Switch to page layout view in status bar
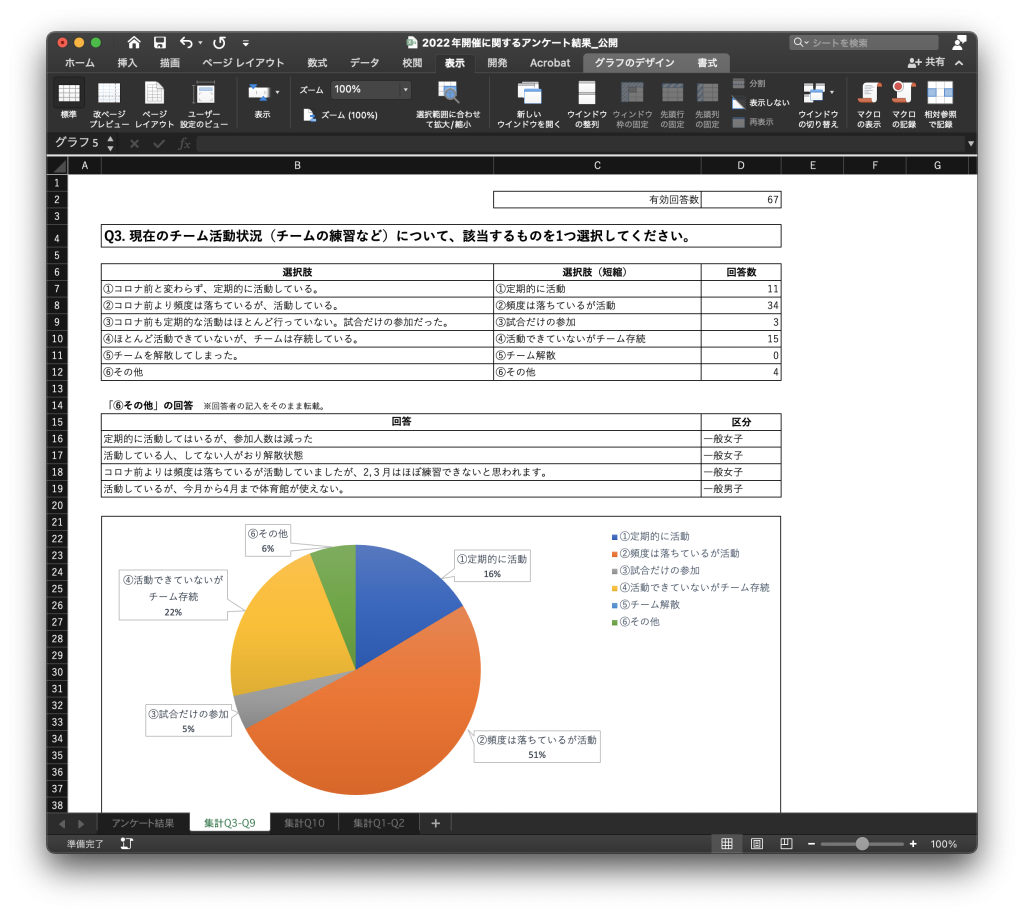 tap(757, 844)
